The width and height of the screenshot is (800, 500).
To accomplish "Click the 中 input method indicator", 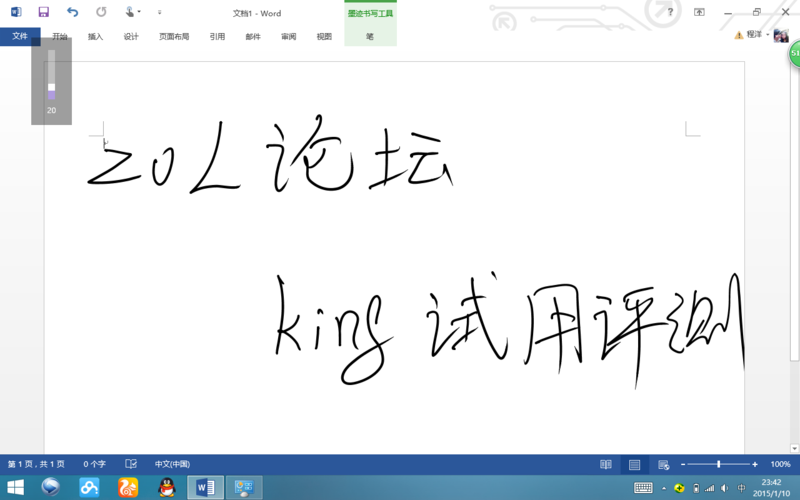I will [741, 488].
